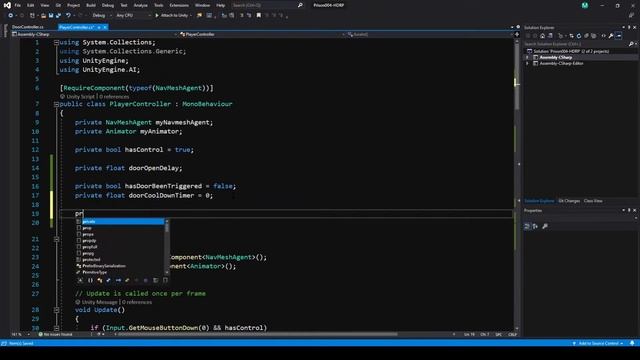The width and height of the screenshot is (640, 360).
Task: Click the Solution Explorer View Code icon
Action: point(603,36)
